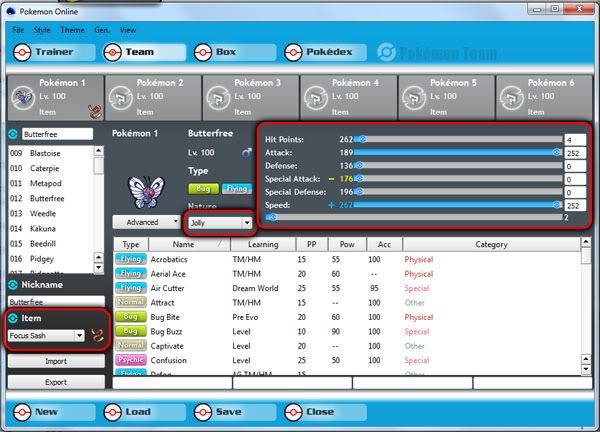Click the Category column header in the moves table
Image resolution: width=600 pixels, height=432 pixels.
[x=491, y=244]
